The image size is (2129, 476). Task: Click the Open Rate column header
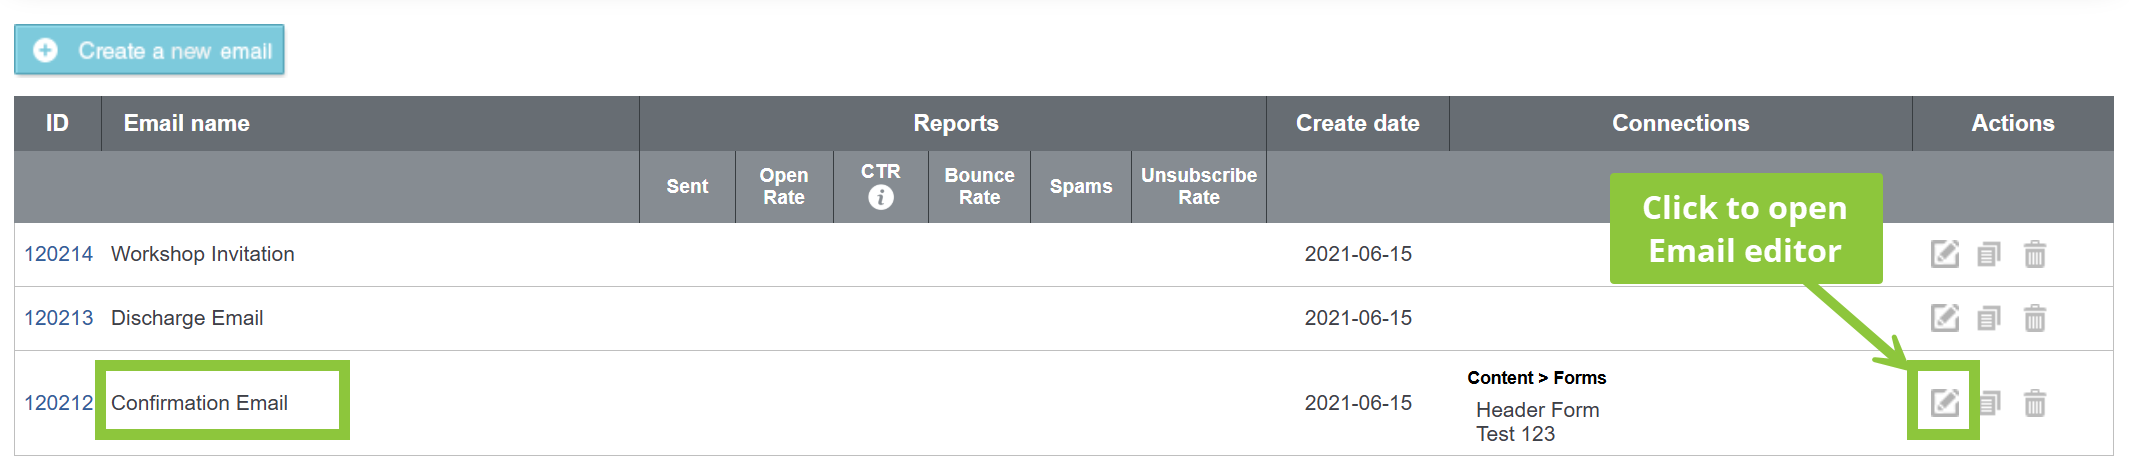[784, 186]
